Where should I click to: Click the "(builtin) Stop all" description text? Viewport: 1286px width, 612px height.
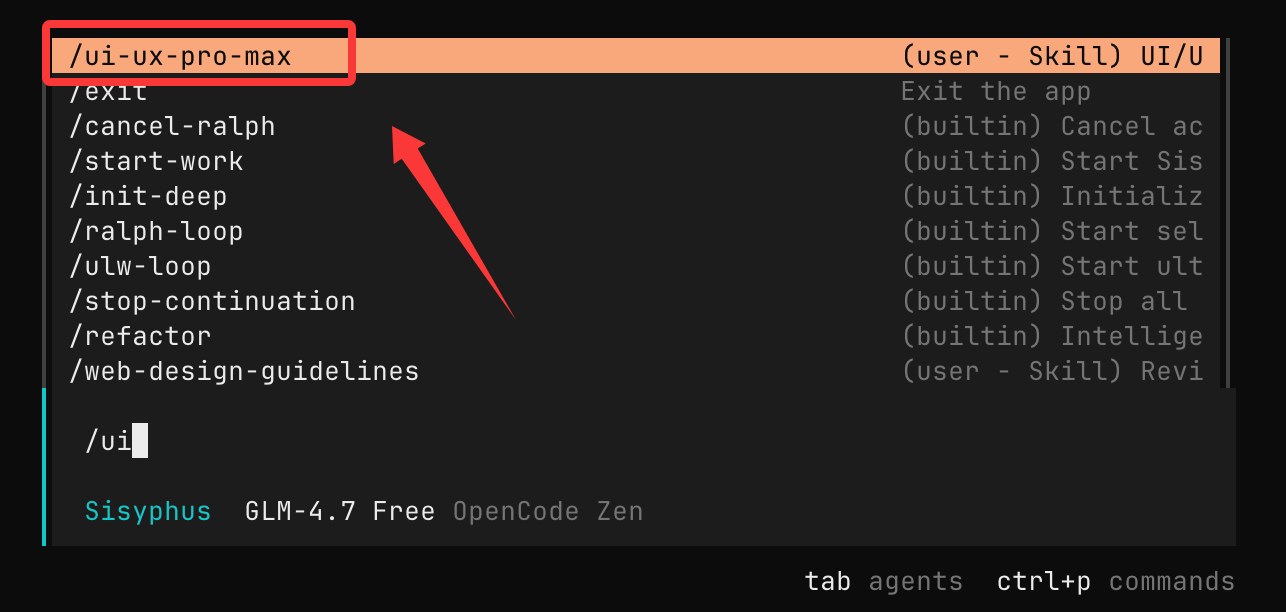[1044, 302]
